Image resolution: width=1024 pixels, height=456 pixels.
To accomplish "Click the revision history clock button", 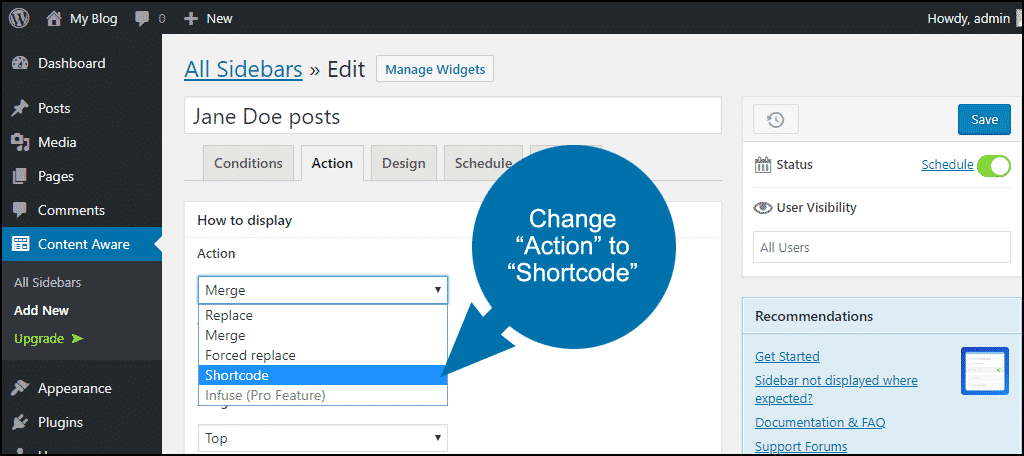I will [776, 120].
